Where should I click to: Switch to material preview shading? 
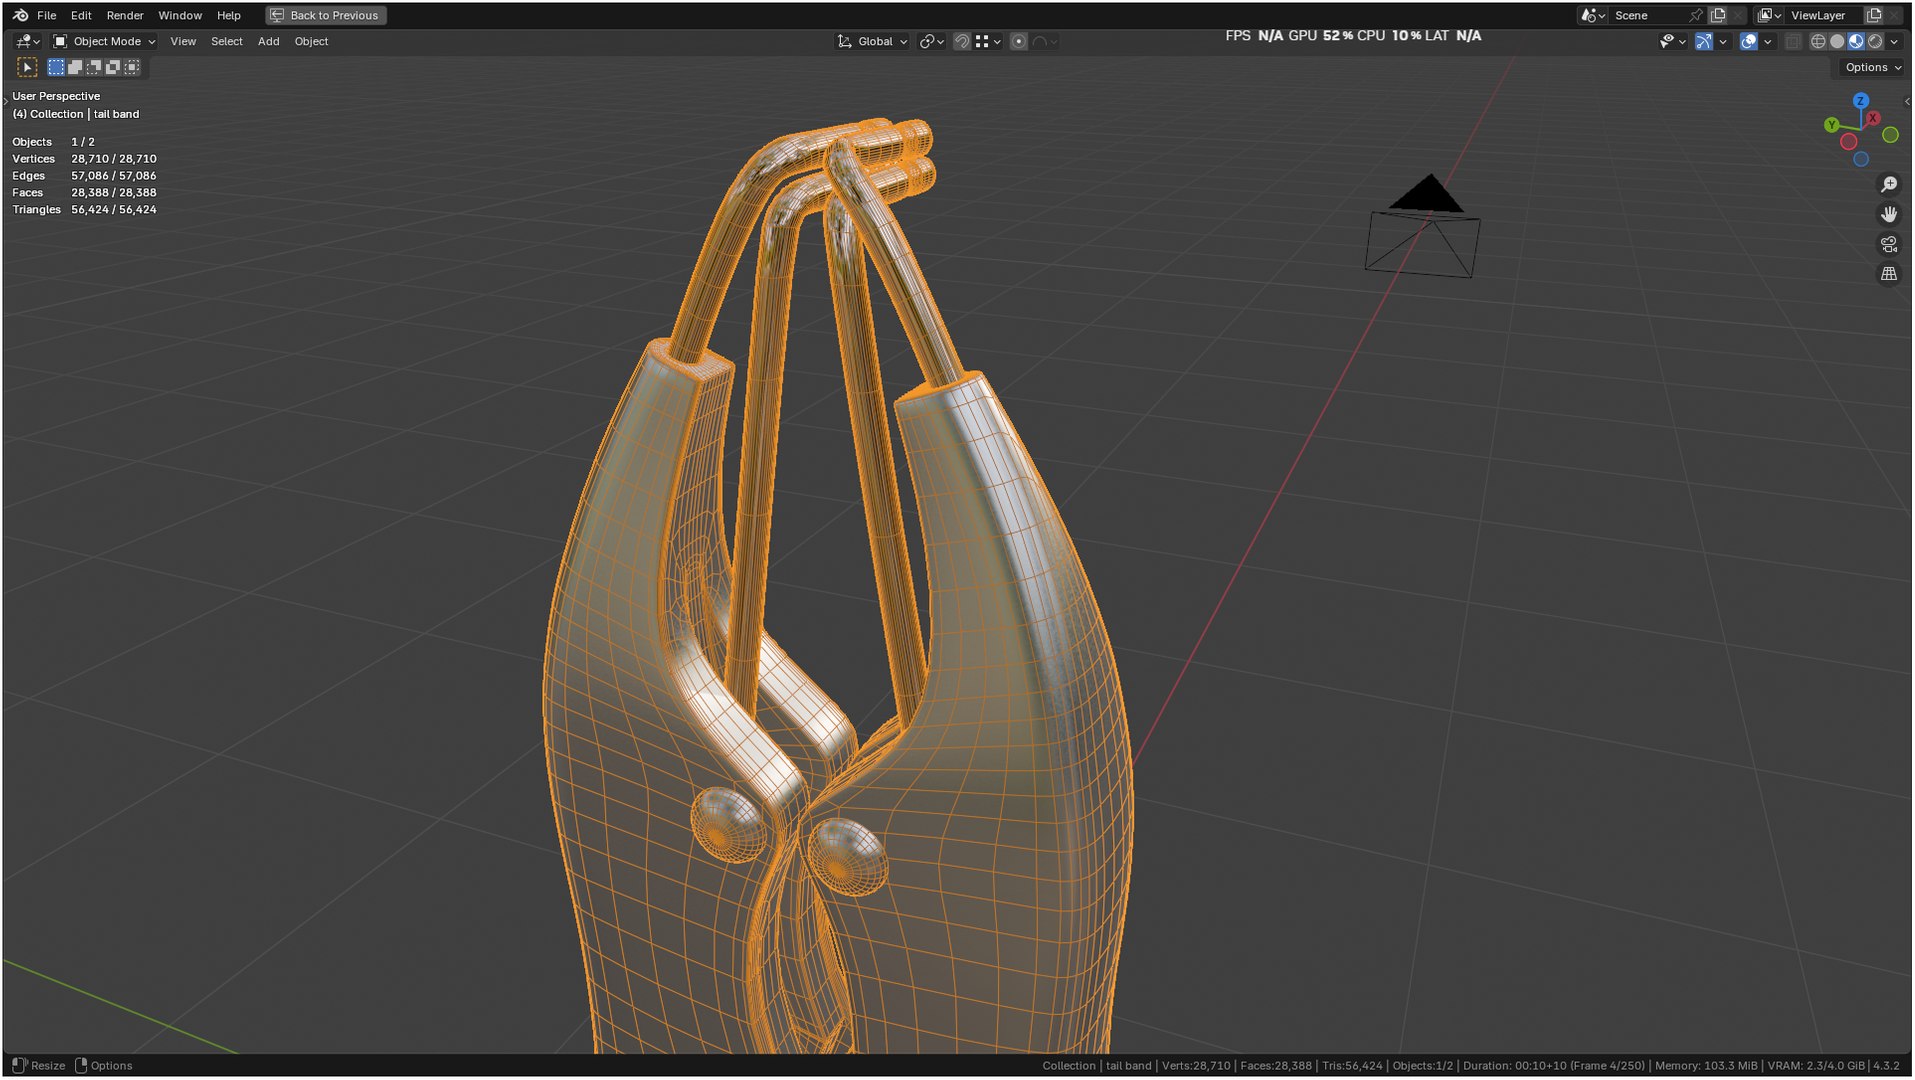coord(1856,41)
